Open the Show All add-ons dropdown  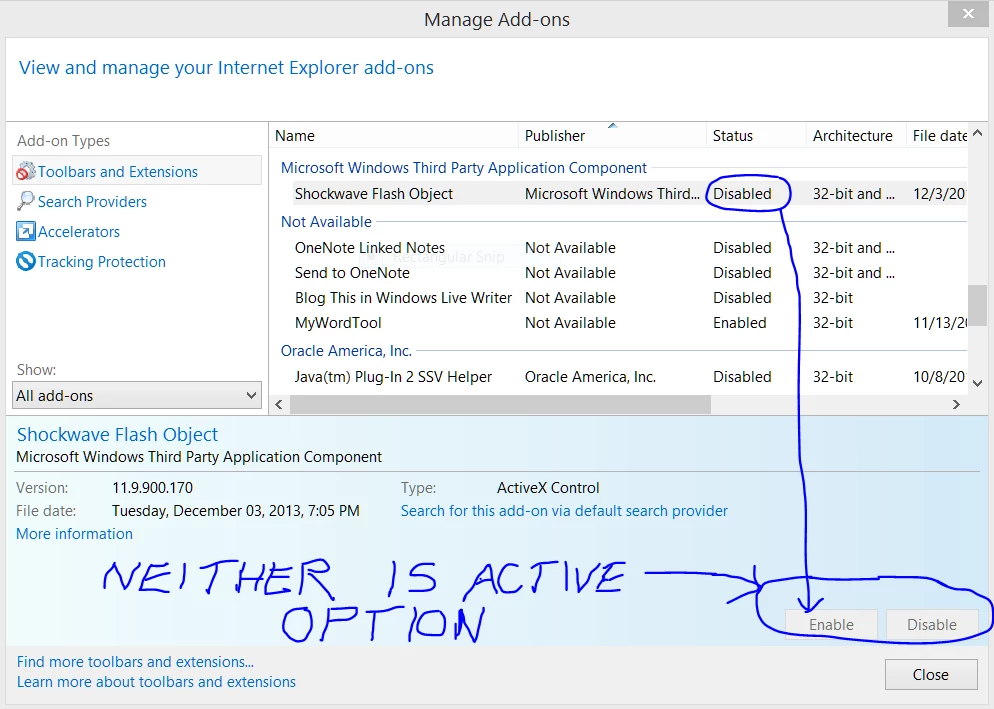pyautogui.click(x=137, y=396)
